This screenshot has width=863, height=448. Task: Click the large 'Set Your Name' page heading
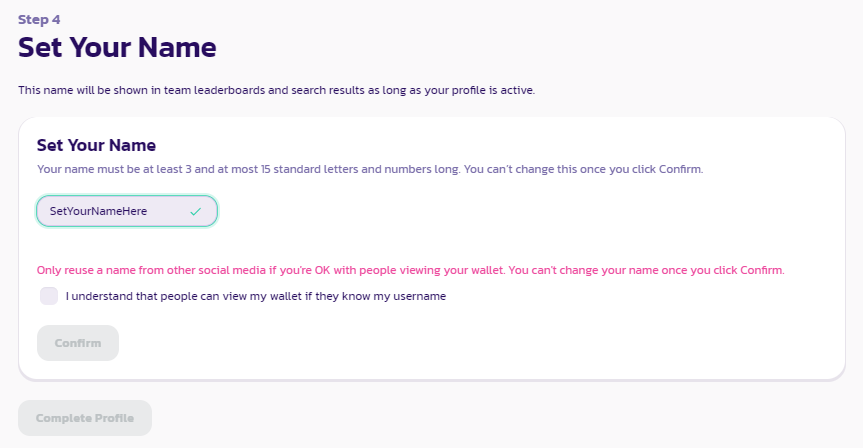[117, 47]
